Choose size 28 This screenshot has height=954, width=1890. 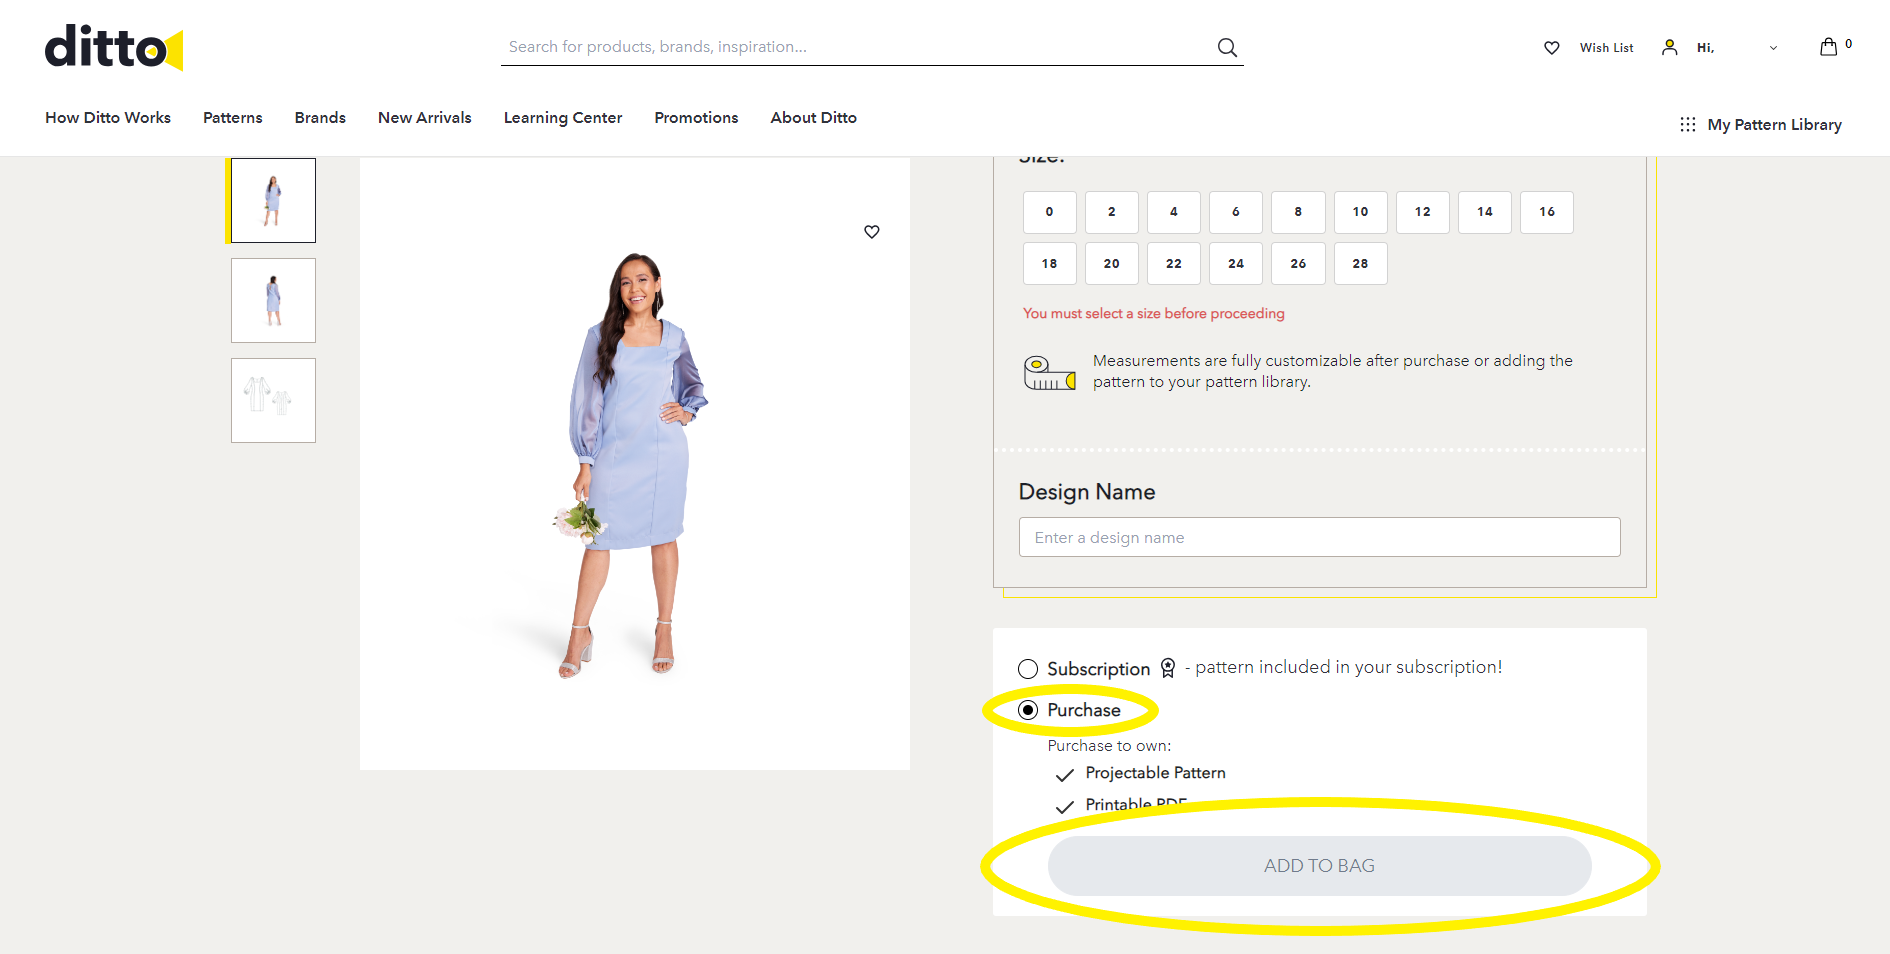click(x=1361, y=264)
